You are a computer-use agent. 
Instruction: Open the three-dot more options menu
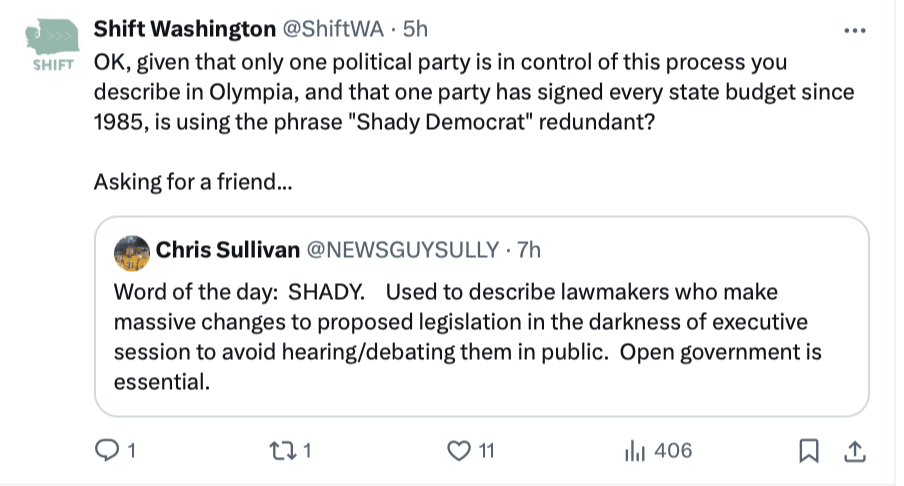(x=854, y=30)
